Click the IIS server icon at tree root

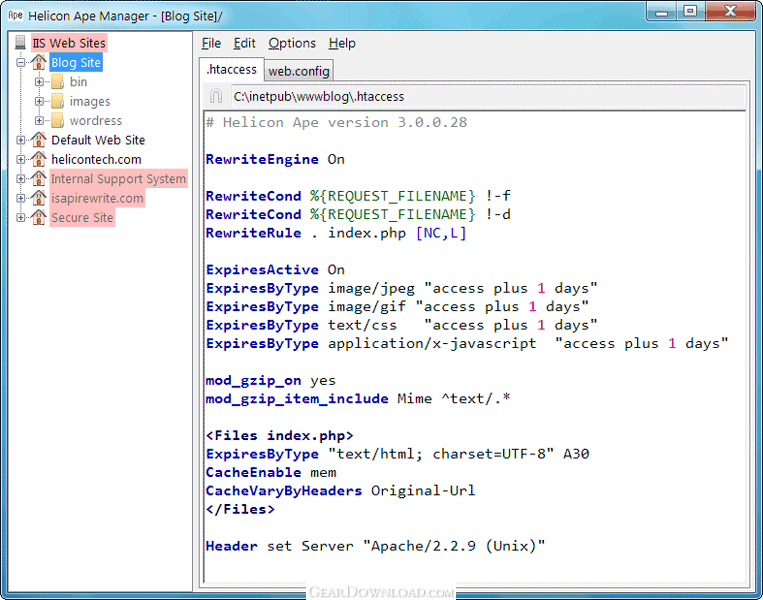pos(20,43)
